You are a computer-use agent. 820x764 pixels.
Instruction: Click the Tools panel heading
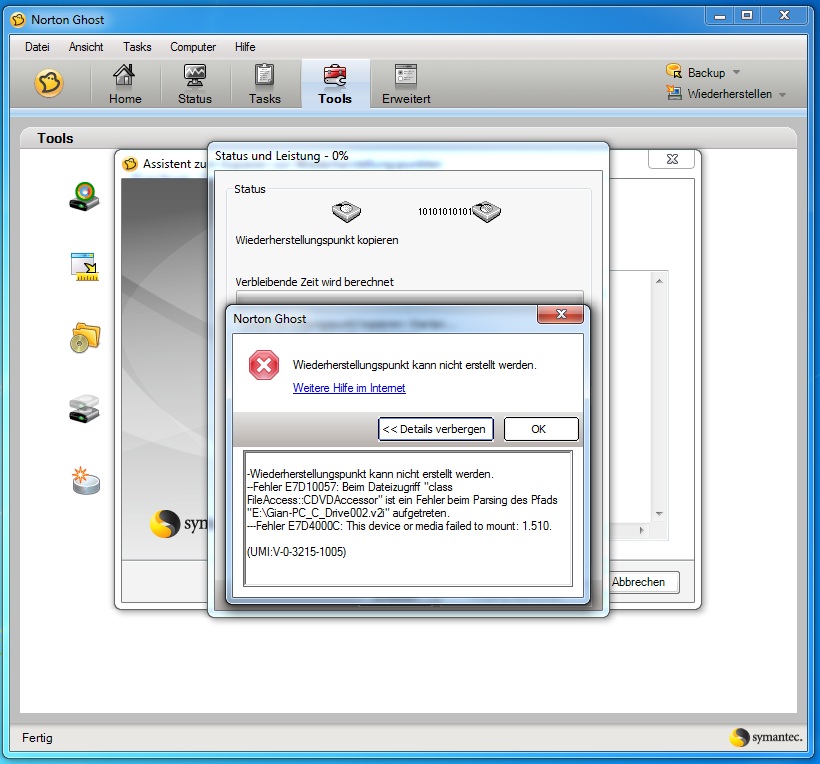pyautogui.click(x=55, y=138)
